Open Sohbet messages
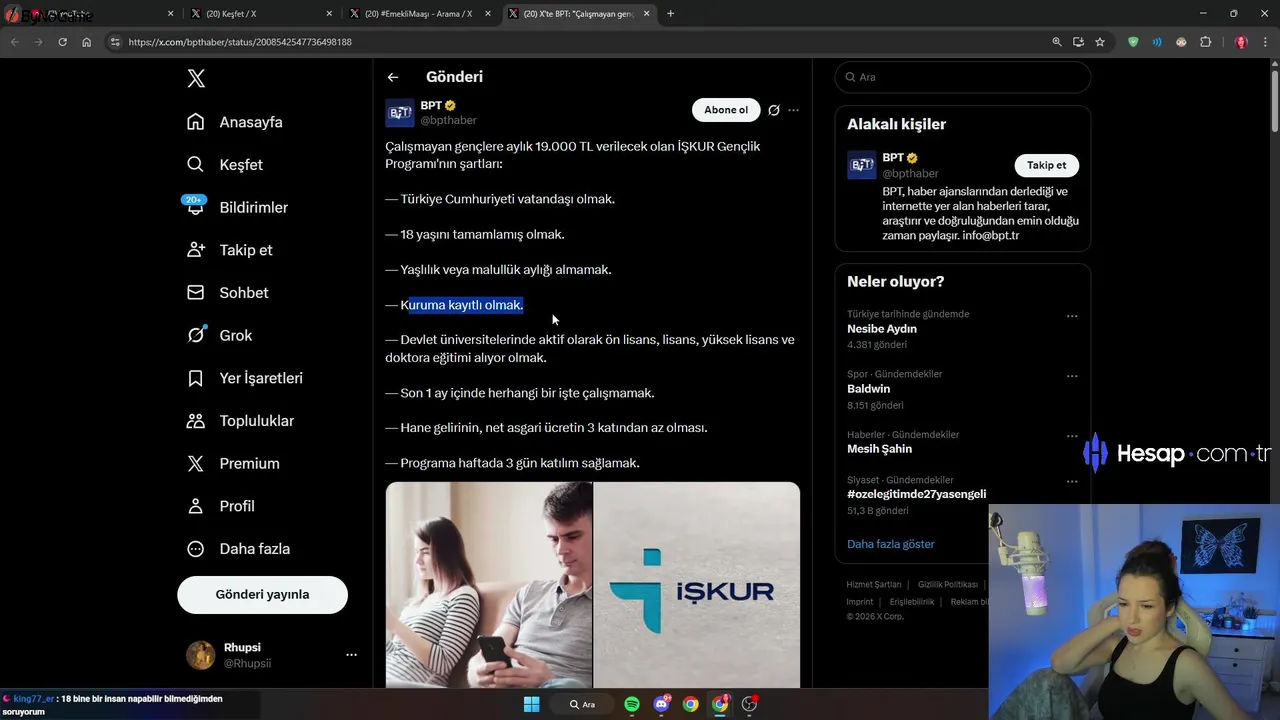 click(227, 293)
